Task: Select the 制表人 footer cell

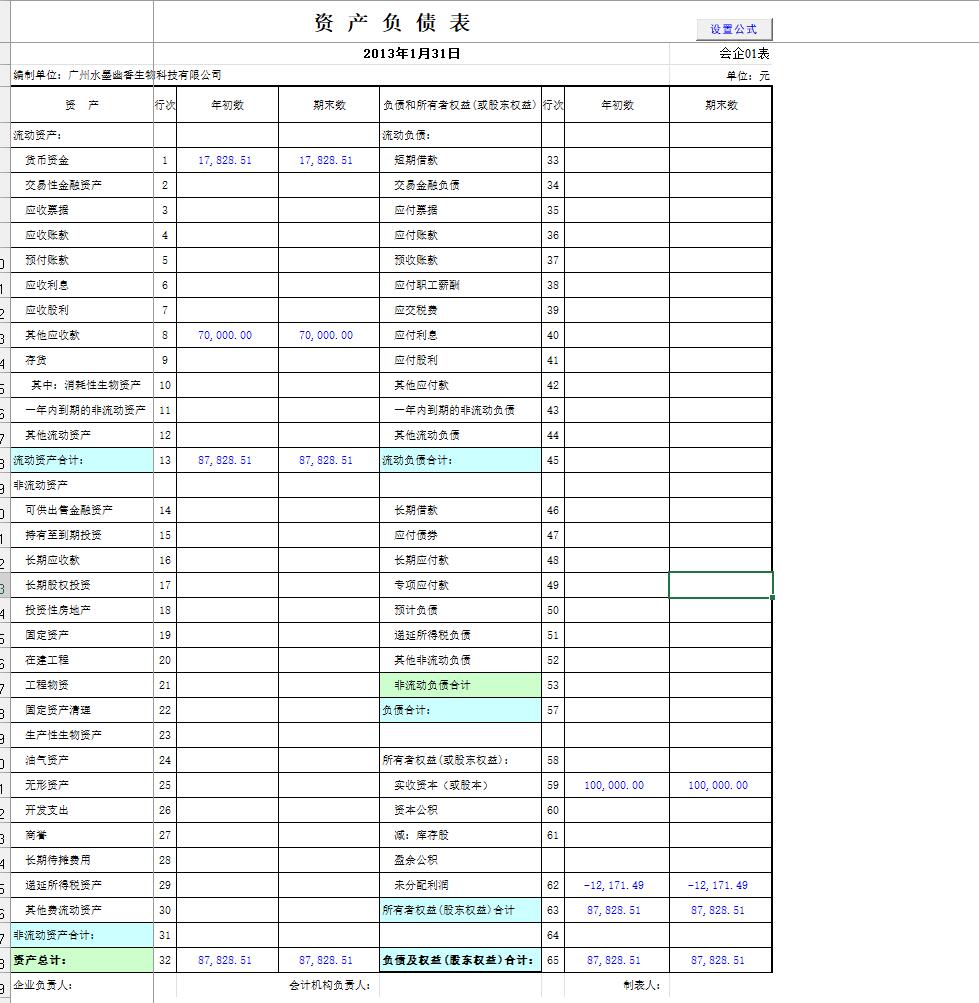Action: click(x=641, y=985)
